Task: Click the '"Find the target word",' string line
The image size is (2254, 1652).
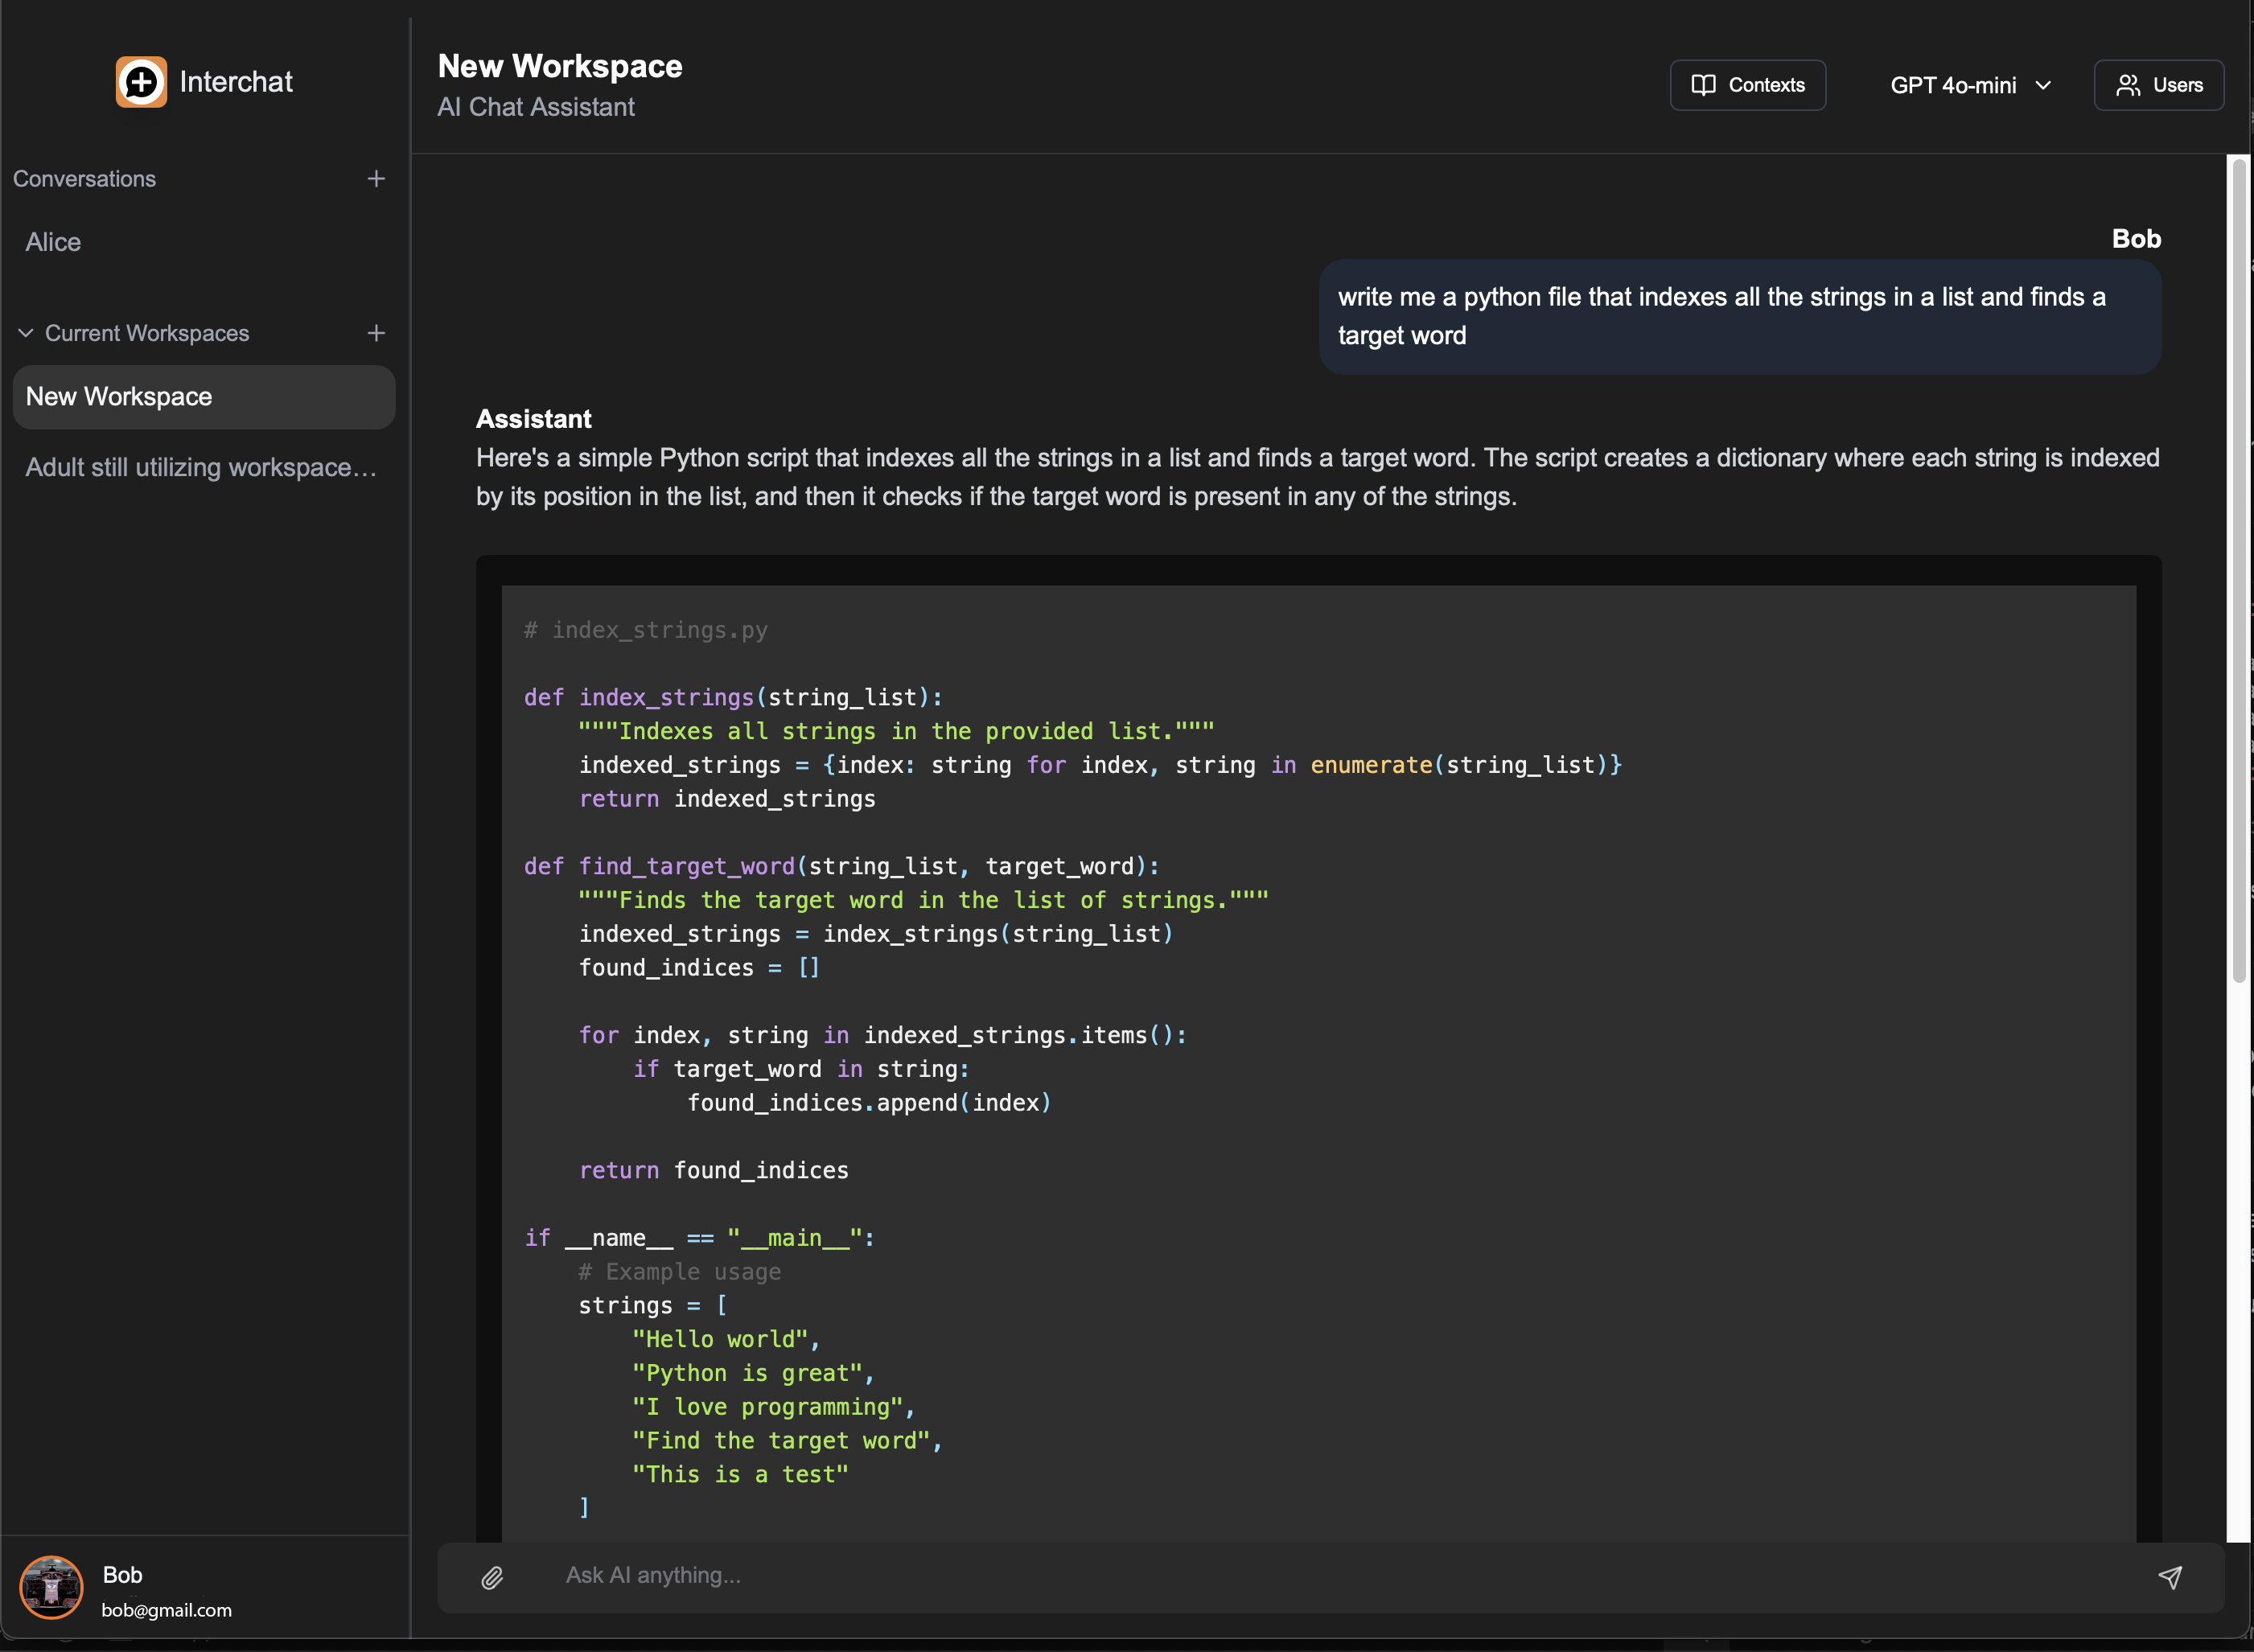Action: [x=787, y=1440]
